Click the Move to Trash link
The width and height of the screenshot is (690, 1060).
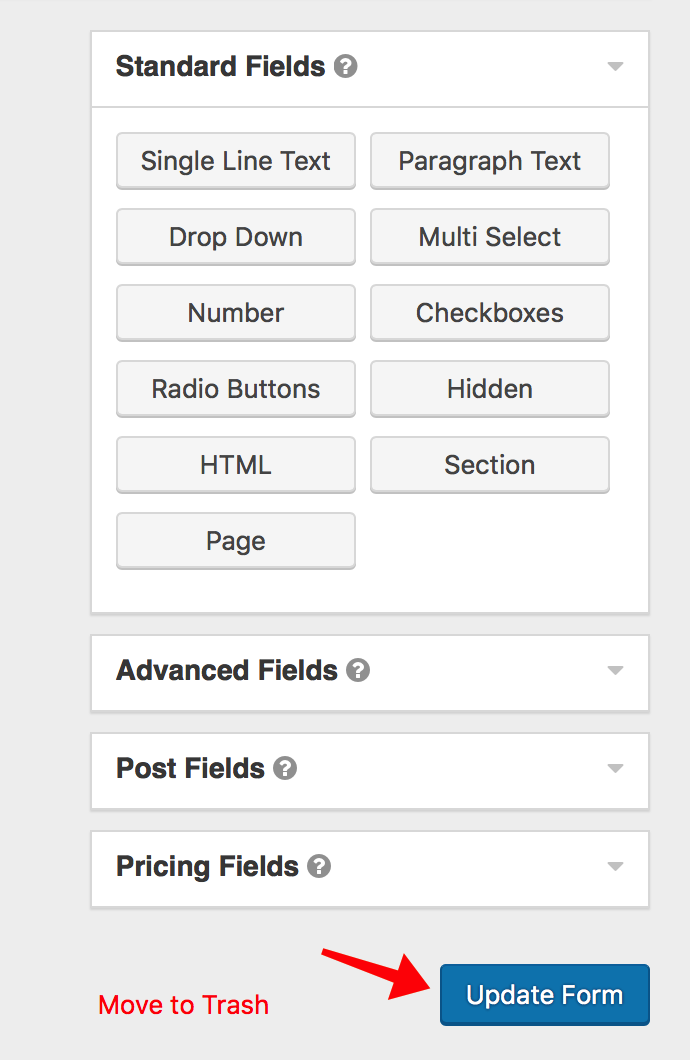point(184,1005)
